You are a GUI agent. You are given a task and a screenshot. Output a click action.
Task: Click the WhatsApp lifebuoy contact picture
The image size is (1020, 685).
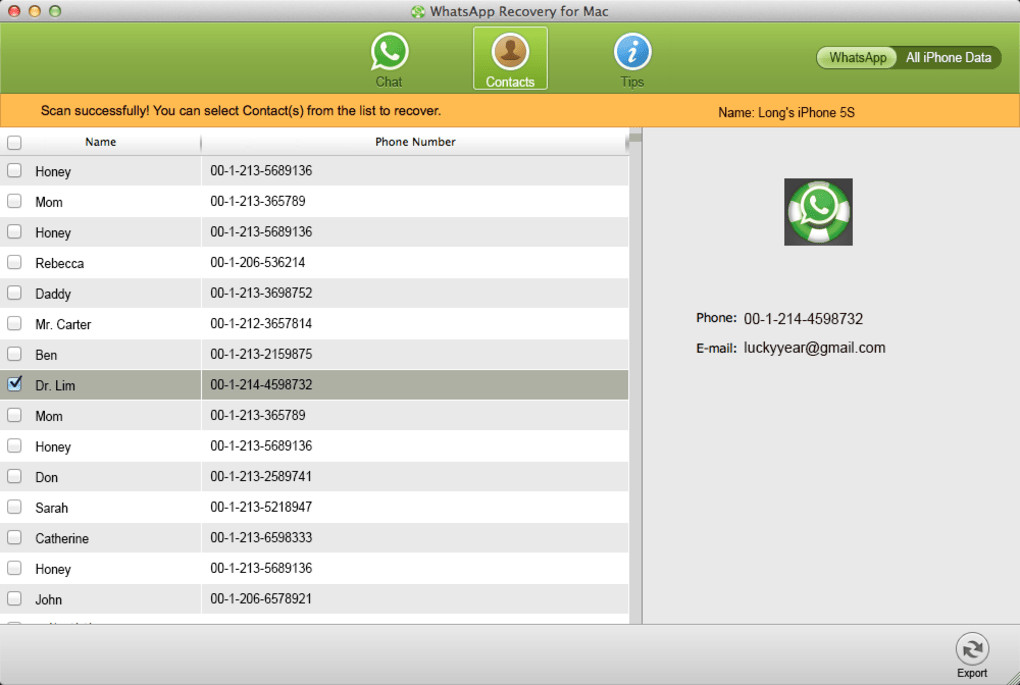[818, 212]
